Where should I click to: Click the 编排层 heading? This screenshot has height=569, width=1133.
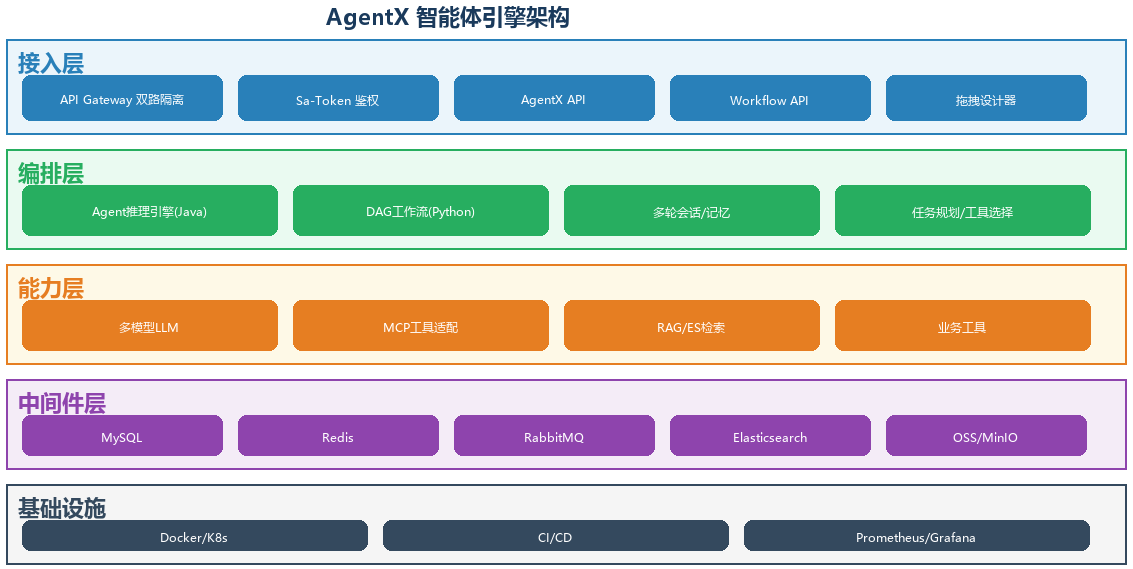[x=51, y=174]
